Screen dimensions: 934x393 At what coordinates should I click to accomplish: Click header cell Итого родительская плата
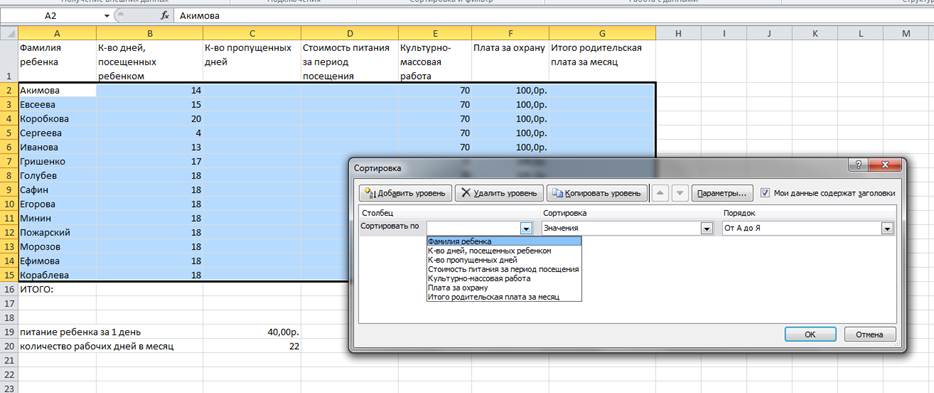[x=602, y=61]
